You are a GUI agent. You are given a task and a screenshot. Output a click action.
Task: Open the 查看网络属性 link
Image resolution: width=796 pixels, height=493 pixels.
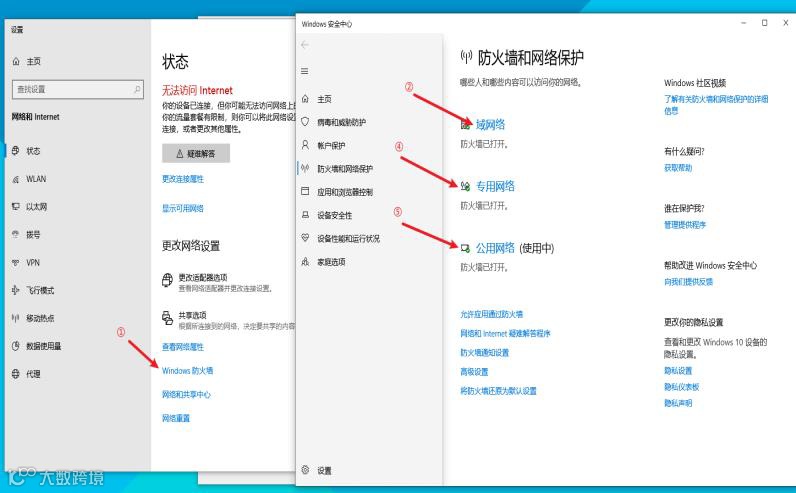click(x=183, y=347)
